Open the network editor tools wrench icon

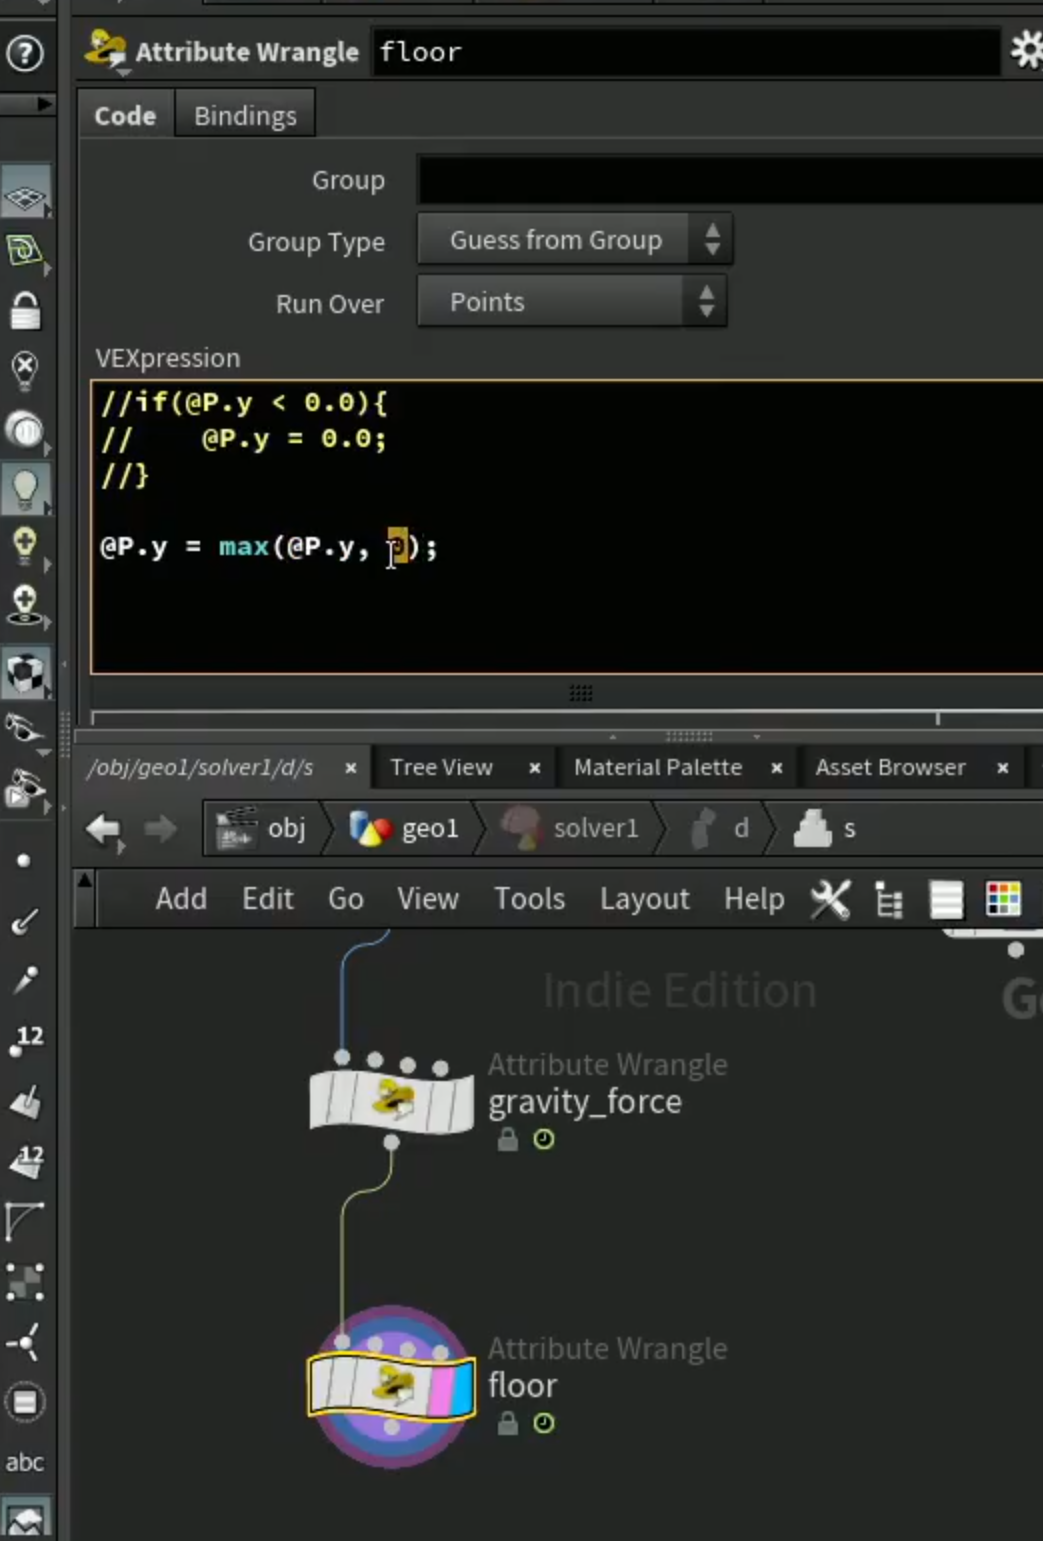pos(830,899)
